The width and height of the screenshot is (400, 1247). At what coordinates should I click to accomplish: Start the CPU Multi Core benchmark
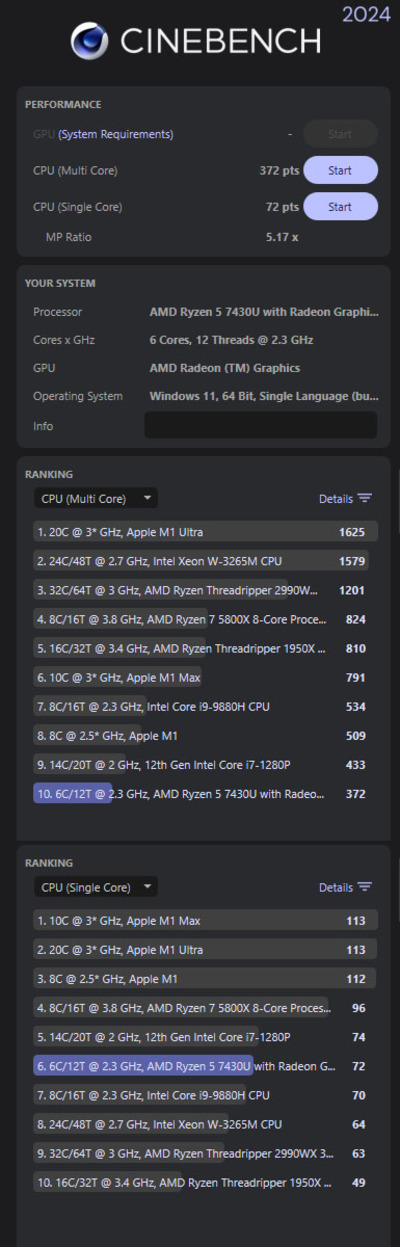pyautogui.click(x=340, y=170)
